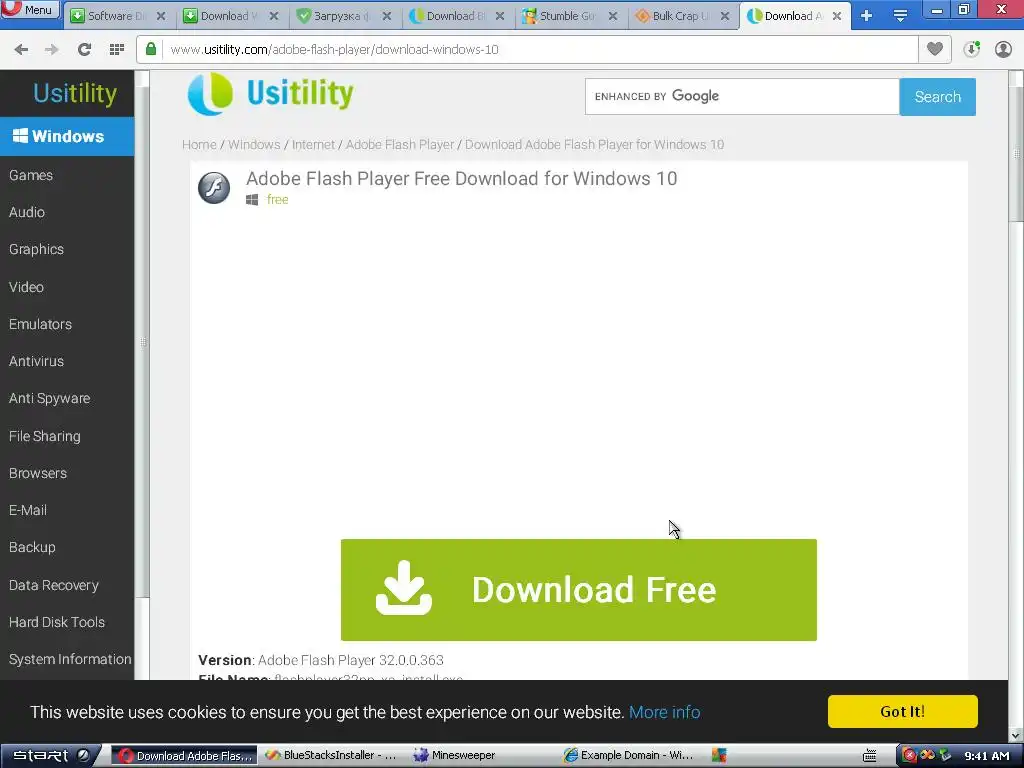This screenshot has width=1024, height=768.
Task: Dismiss cookie banner with Got It!
Action: [x=903, y=711]
